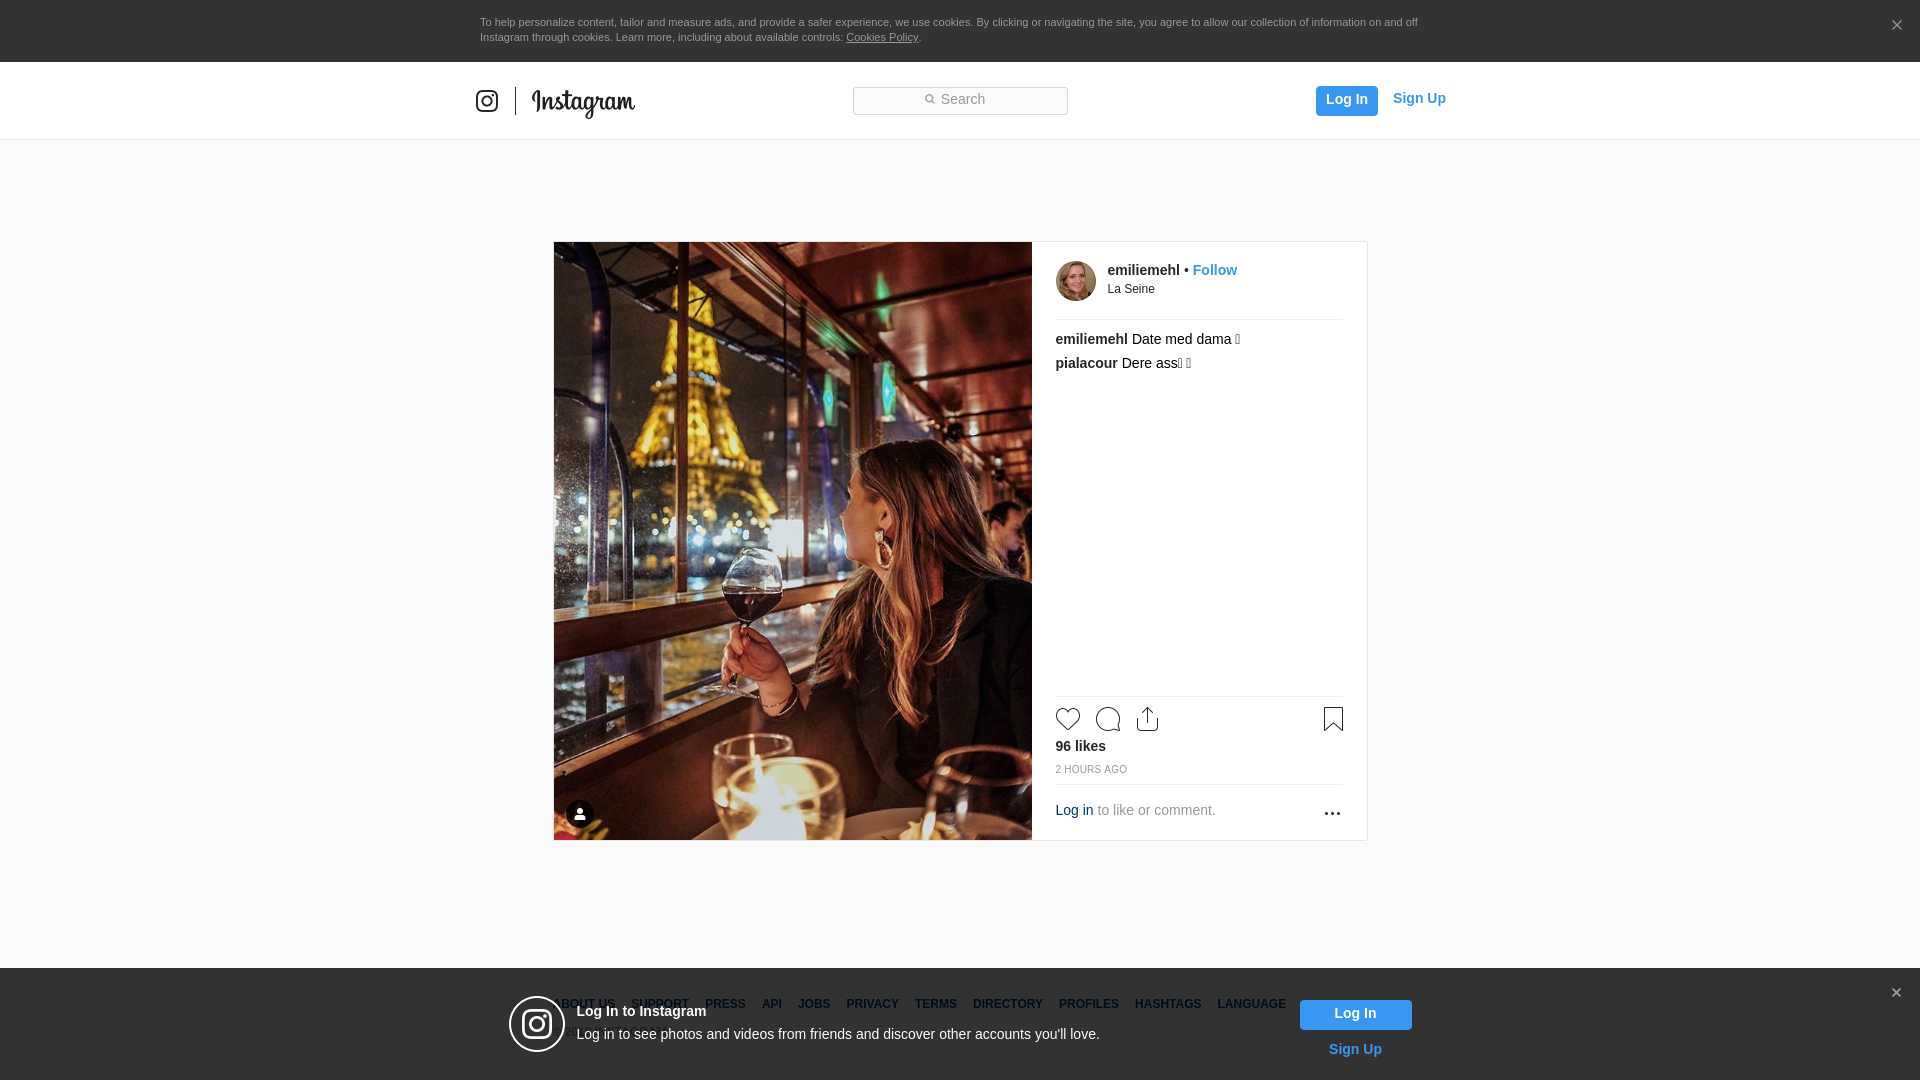The width and height of the screenshot is (1920, 1080).
Task: Click the share post icon
Action: coord(1147,719)
